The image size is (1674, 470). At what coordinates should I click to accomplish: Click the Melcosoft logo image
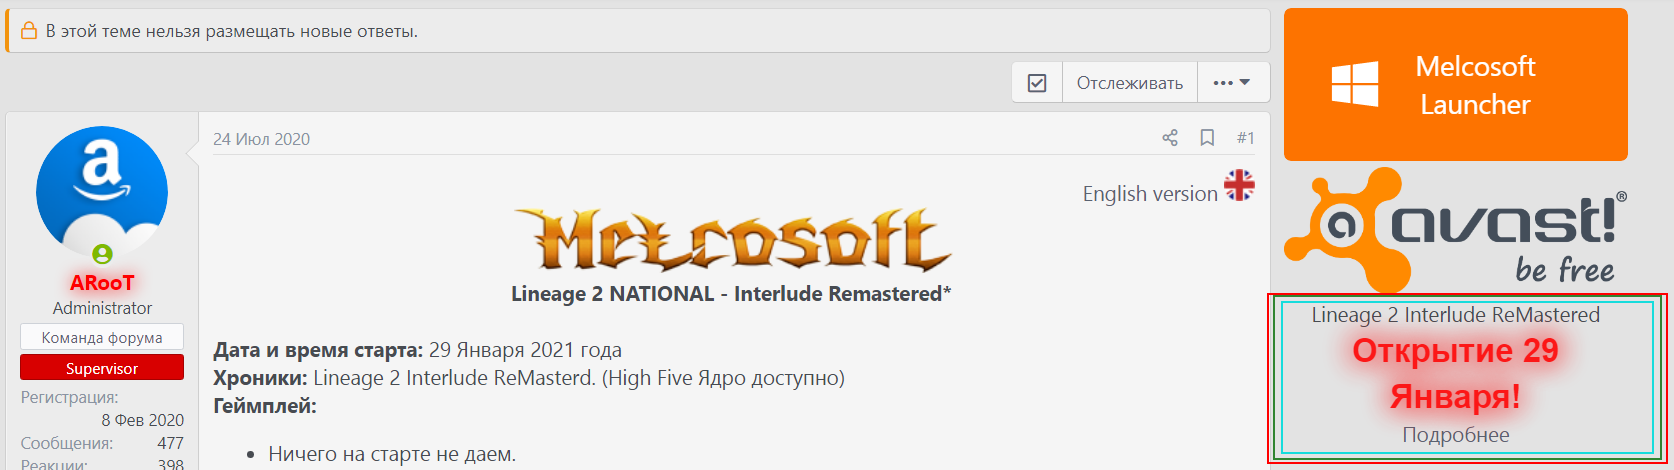731,240
